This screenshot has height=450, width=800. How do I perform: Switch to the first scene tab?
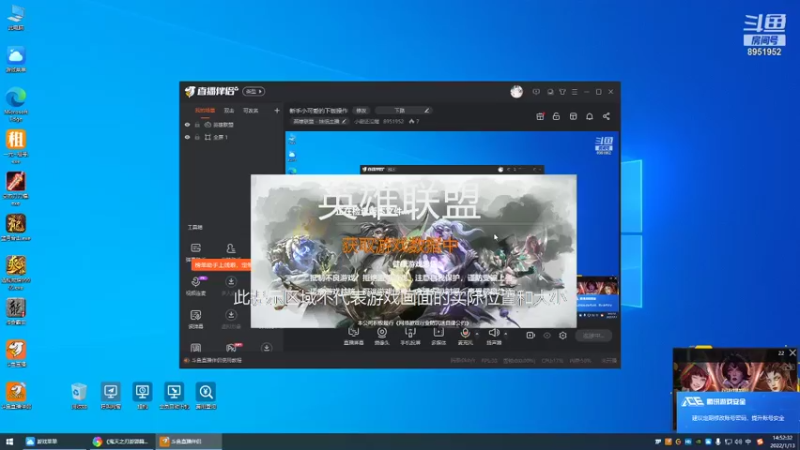coord(205,110)
